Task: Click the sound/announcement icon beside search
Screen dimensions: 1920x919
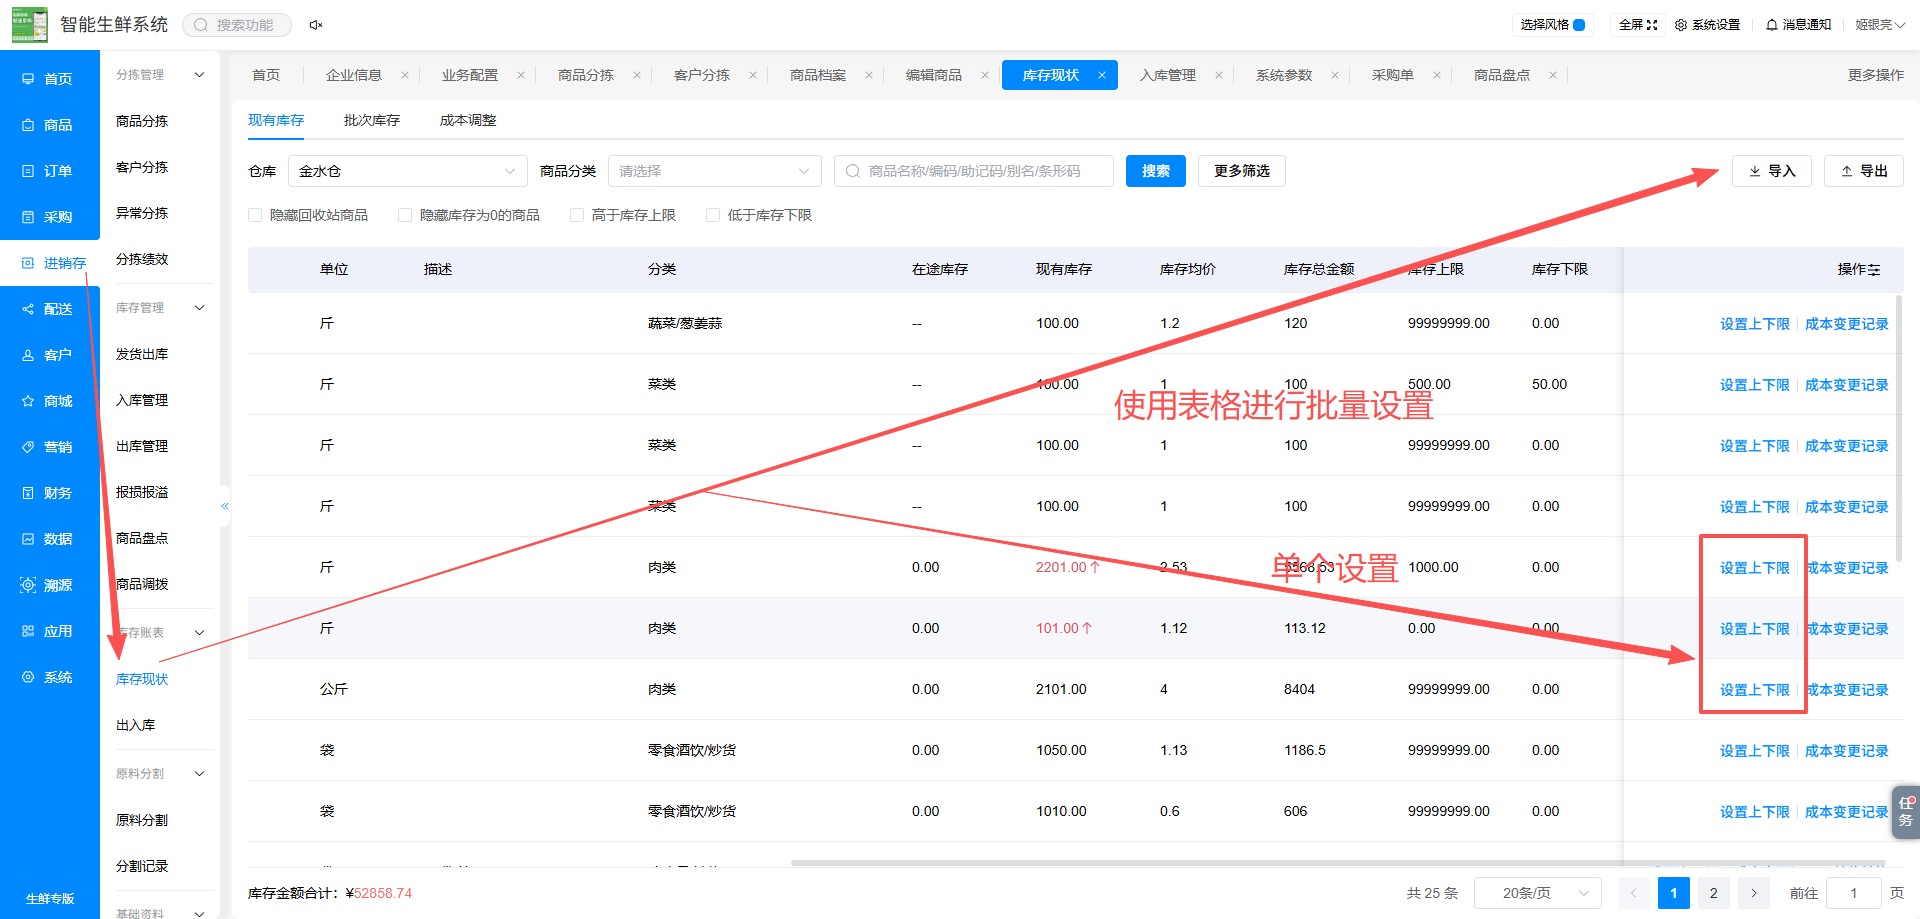Action: click(316, 25)
